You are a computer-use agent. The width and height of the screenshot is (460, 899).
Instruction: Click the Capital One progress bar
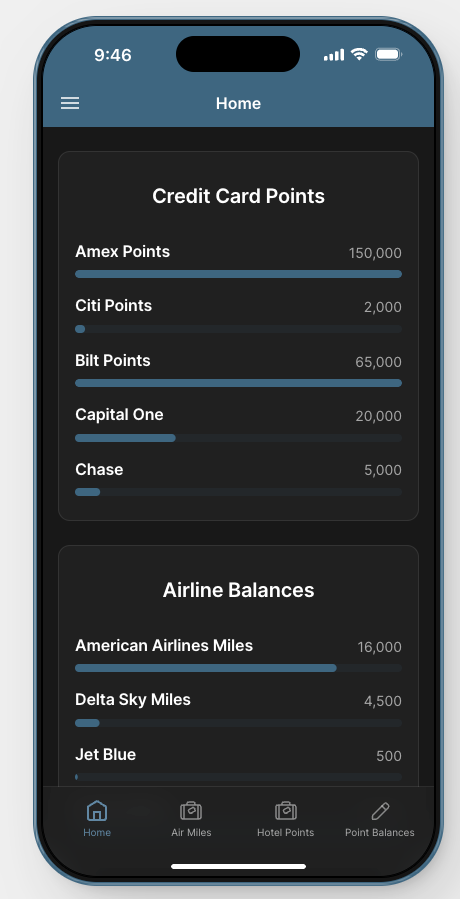[239, 438]
